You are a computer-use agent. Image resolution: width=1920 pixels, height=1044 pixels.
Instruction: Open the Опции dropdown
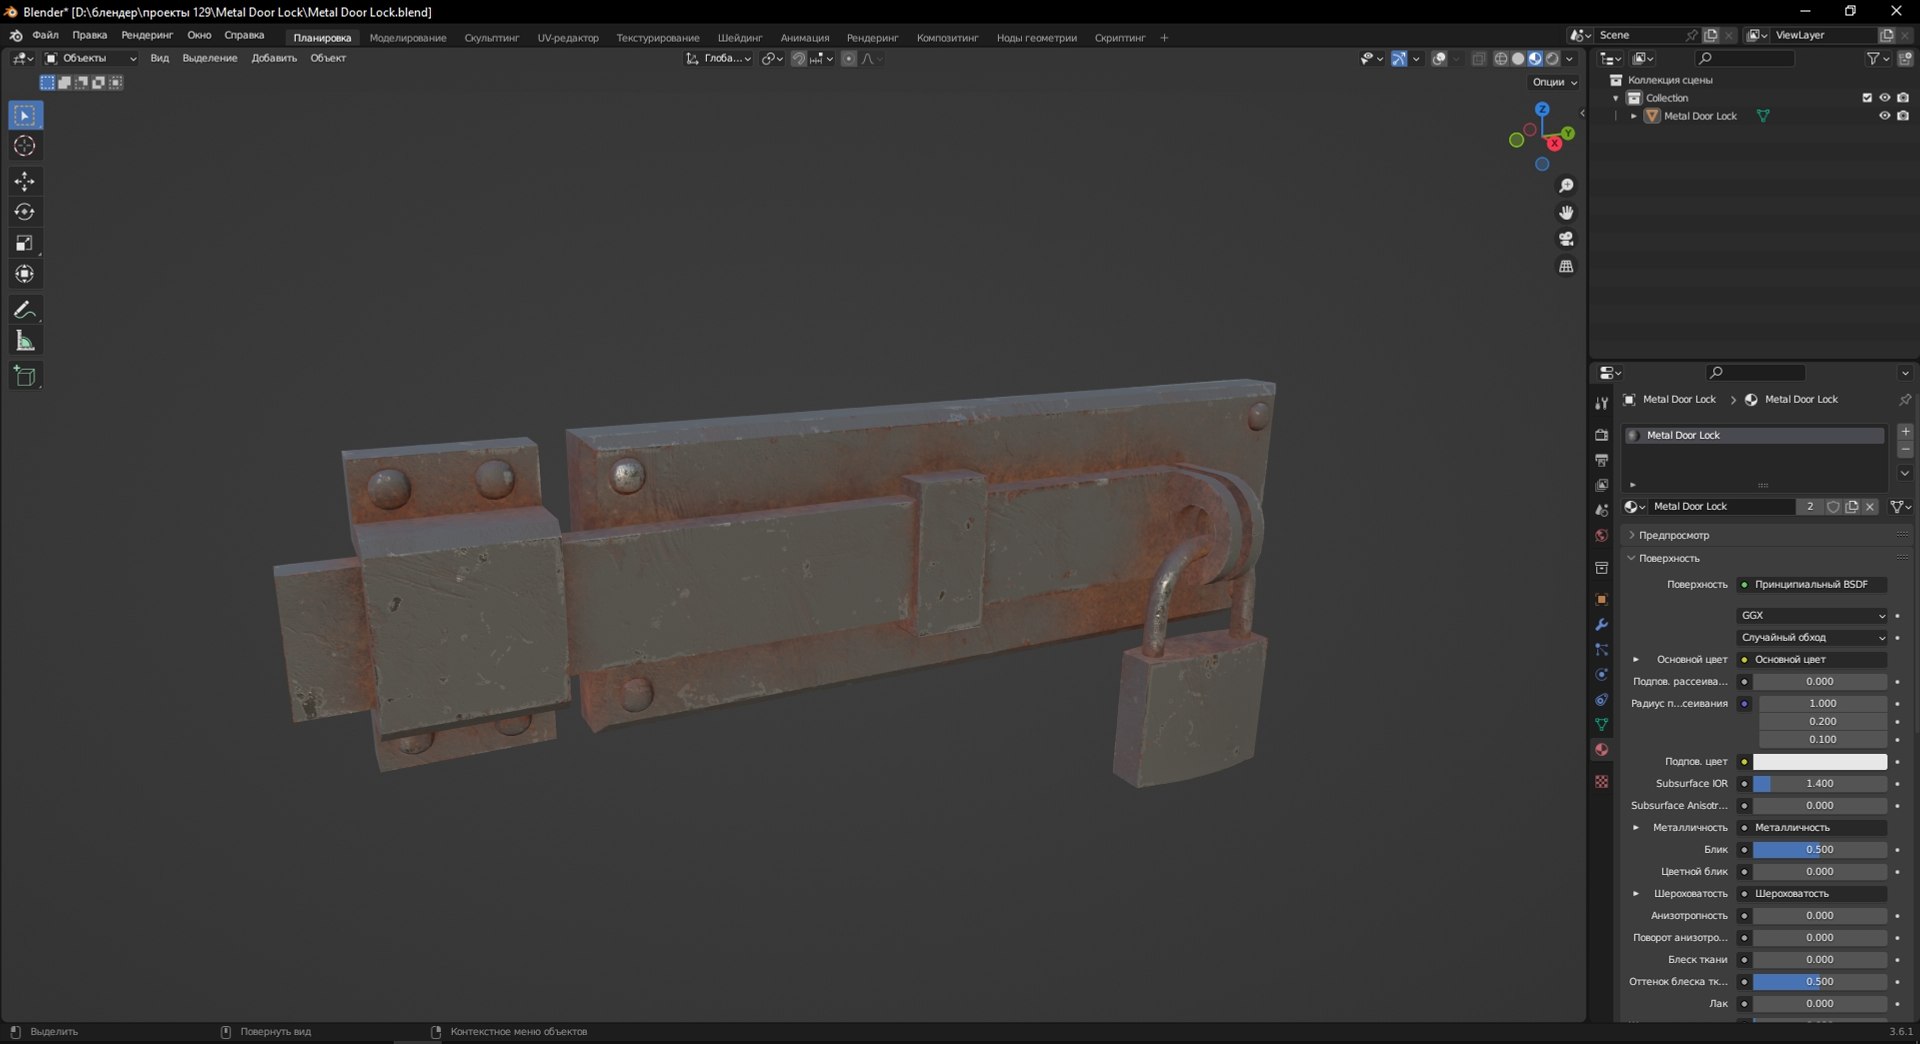(1554, 82)
